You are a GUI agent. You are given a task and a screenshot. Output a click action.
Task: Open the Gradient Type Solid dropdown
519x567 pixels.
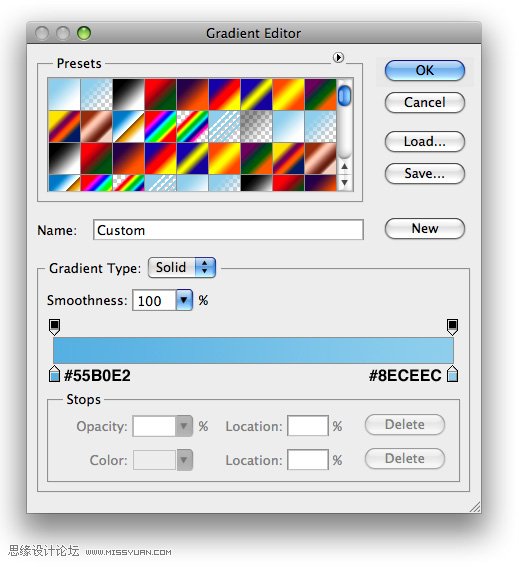pos(182,268)
